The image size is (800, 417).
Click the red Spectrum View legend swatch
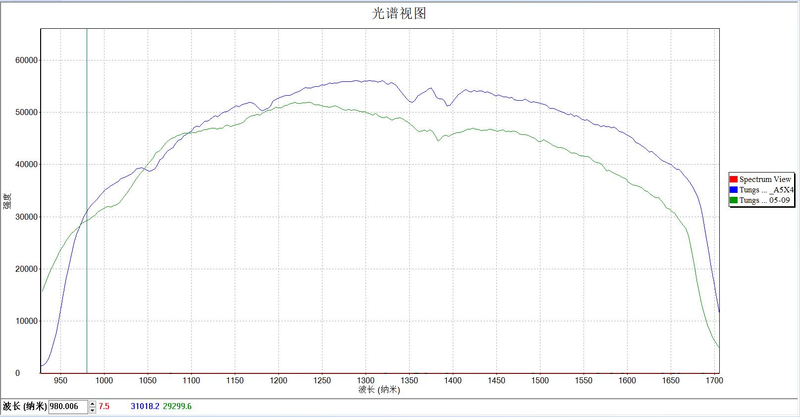[x=734, y=180]
